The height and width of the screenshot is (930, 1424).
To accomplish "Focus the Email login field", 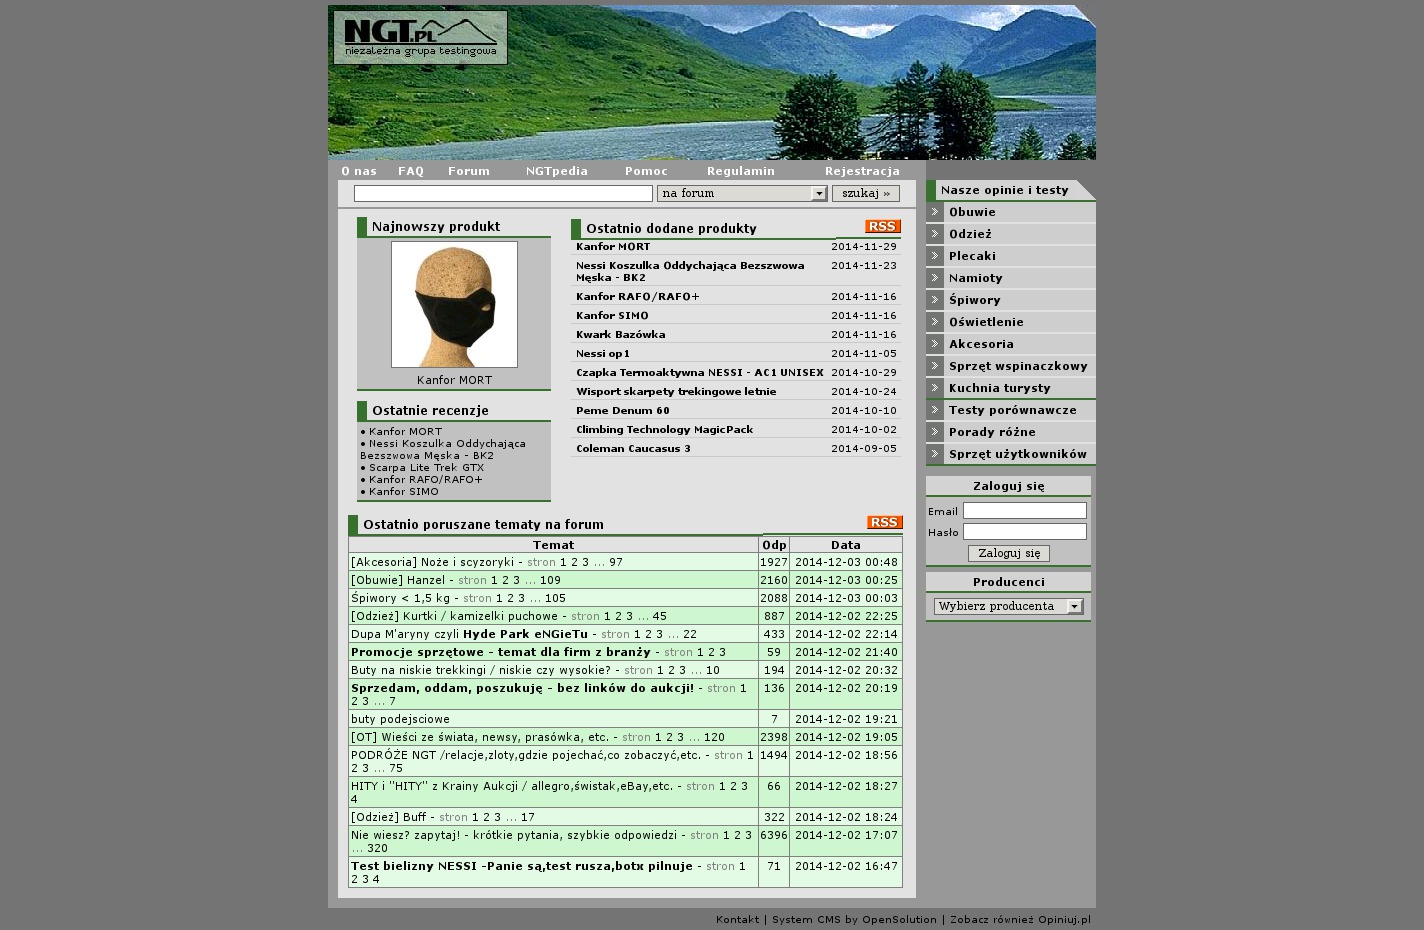I will tap(1024, 511).
